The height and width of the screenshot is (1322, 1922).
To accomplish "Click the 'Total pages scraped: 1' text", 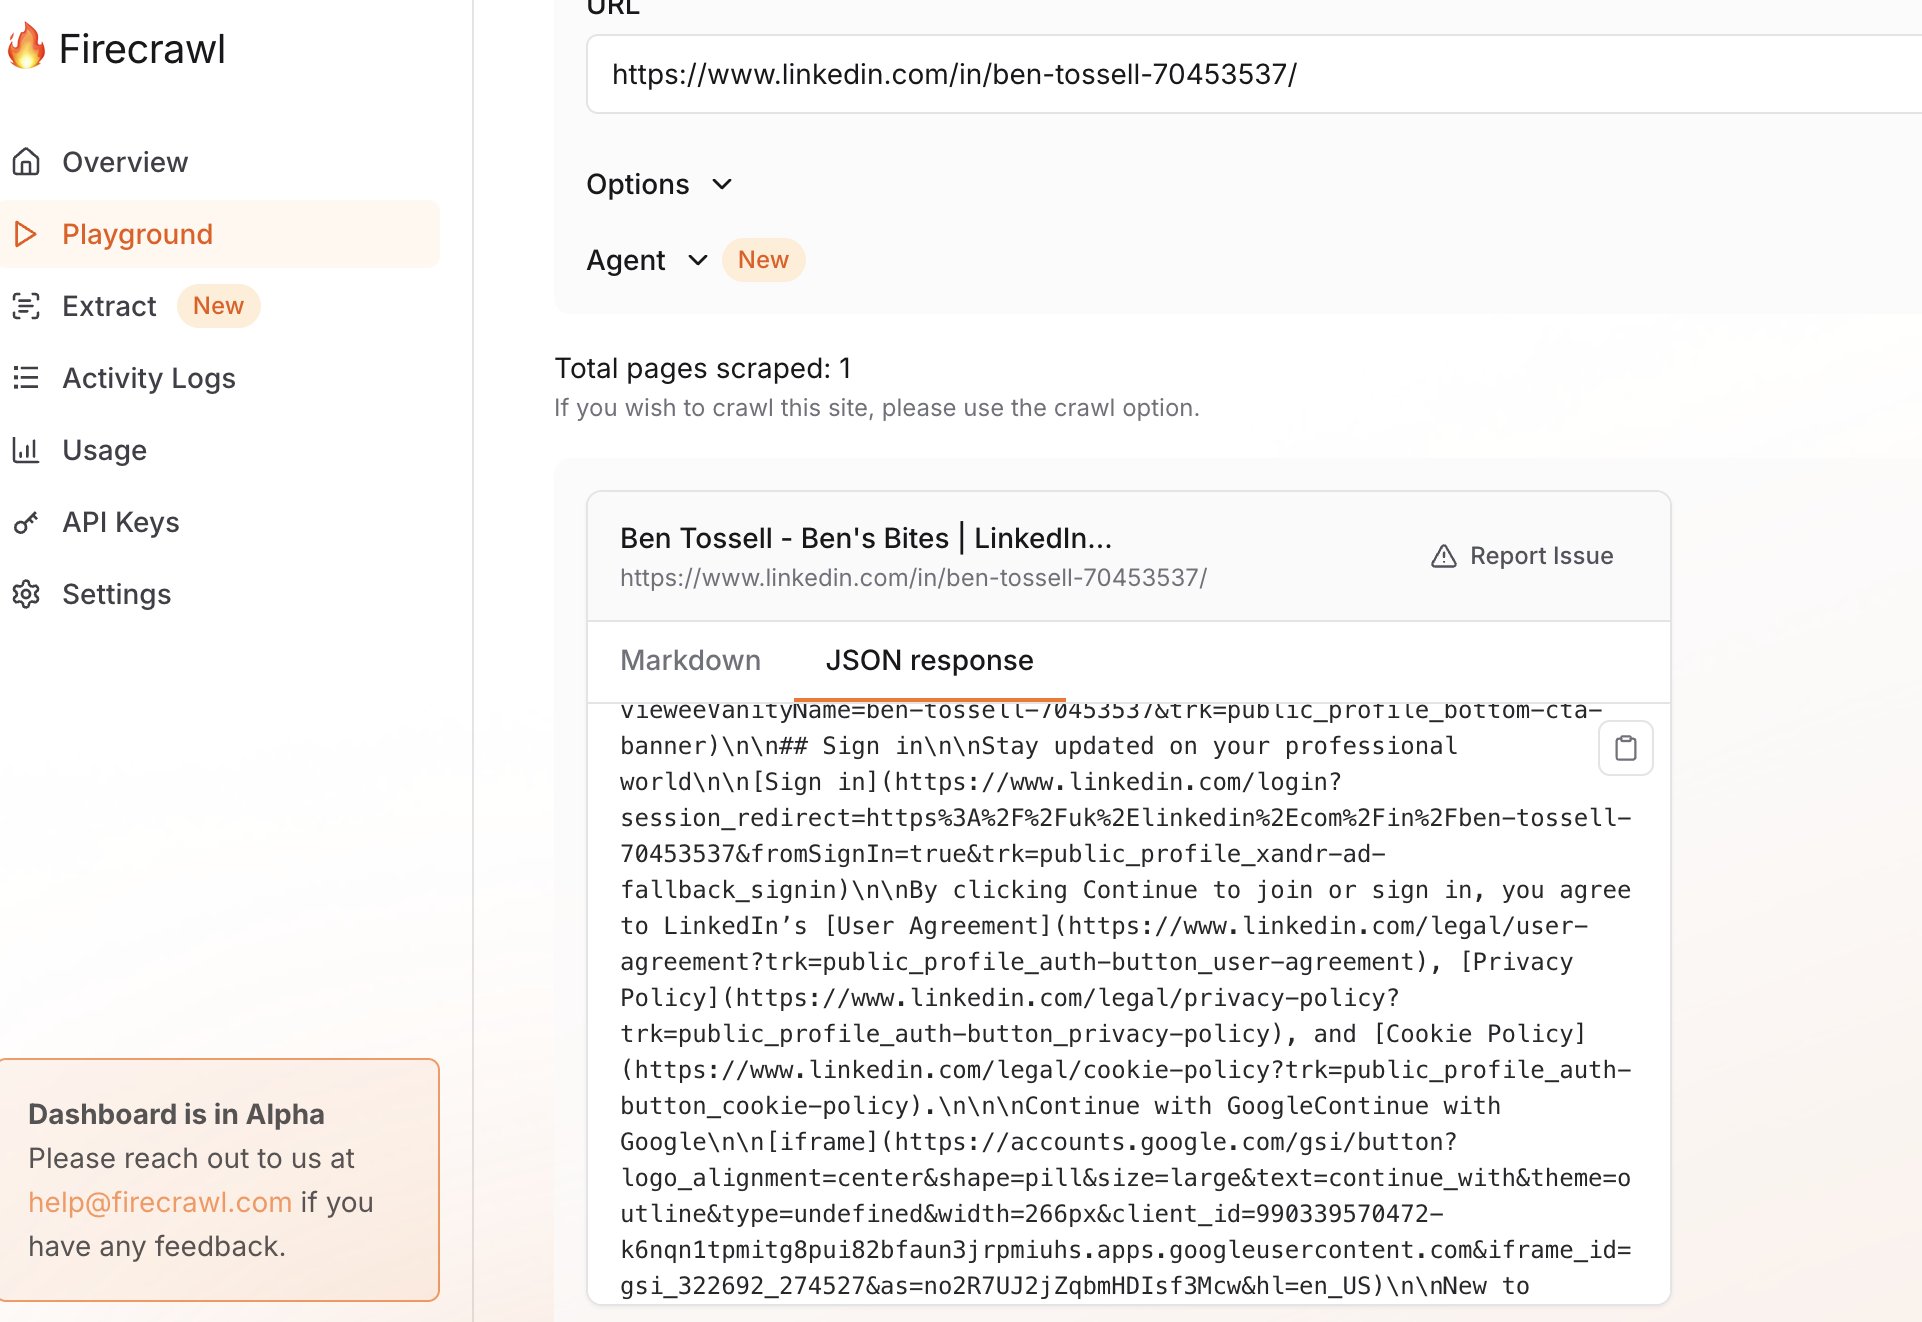I will (x=703, y=368).
